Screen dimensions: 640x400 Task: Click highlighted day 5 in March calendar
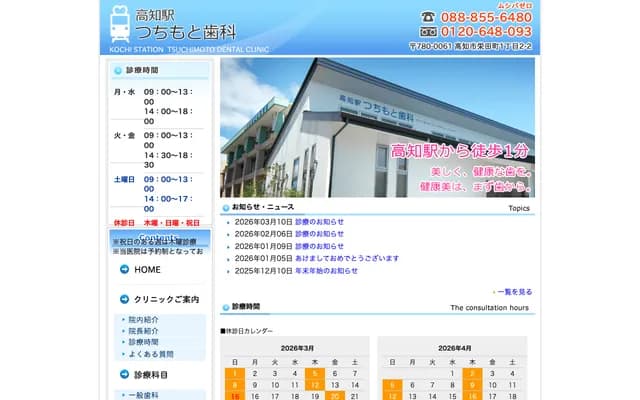[x=315, y=373]
